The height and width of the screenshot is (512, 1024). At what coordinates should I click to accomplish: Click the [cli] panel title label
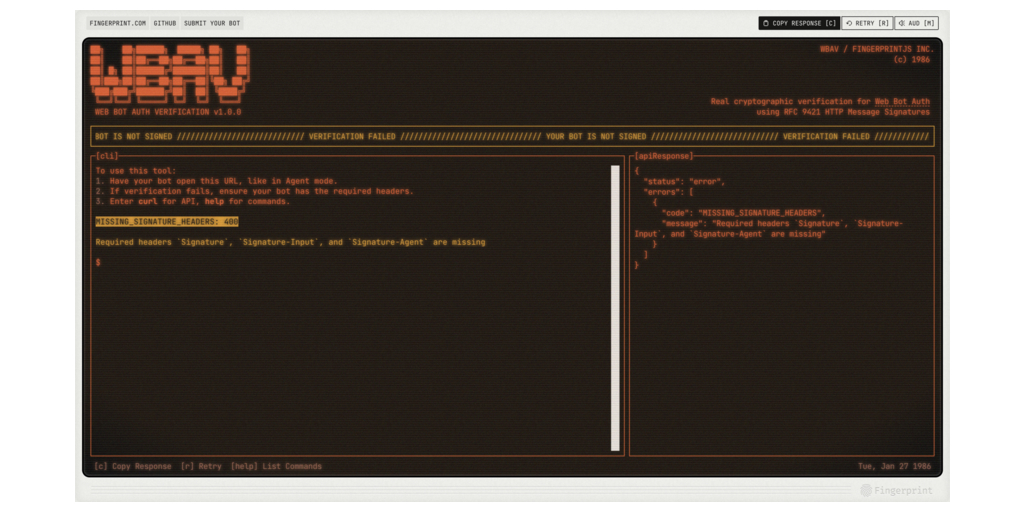point(107,156)
